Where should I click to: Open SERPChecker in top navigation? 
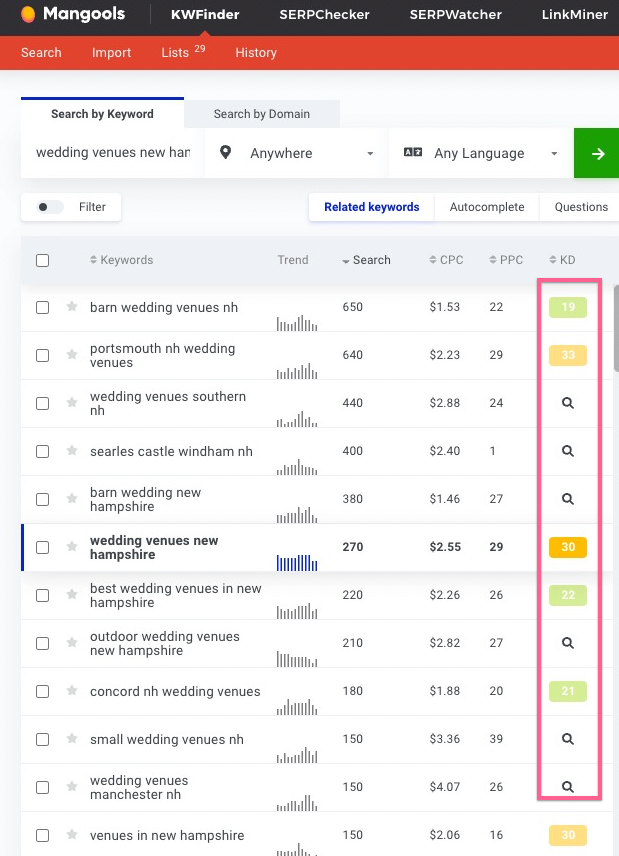pos(324,15)
